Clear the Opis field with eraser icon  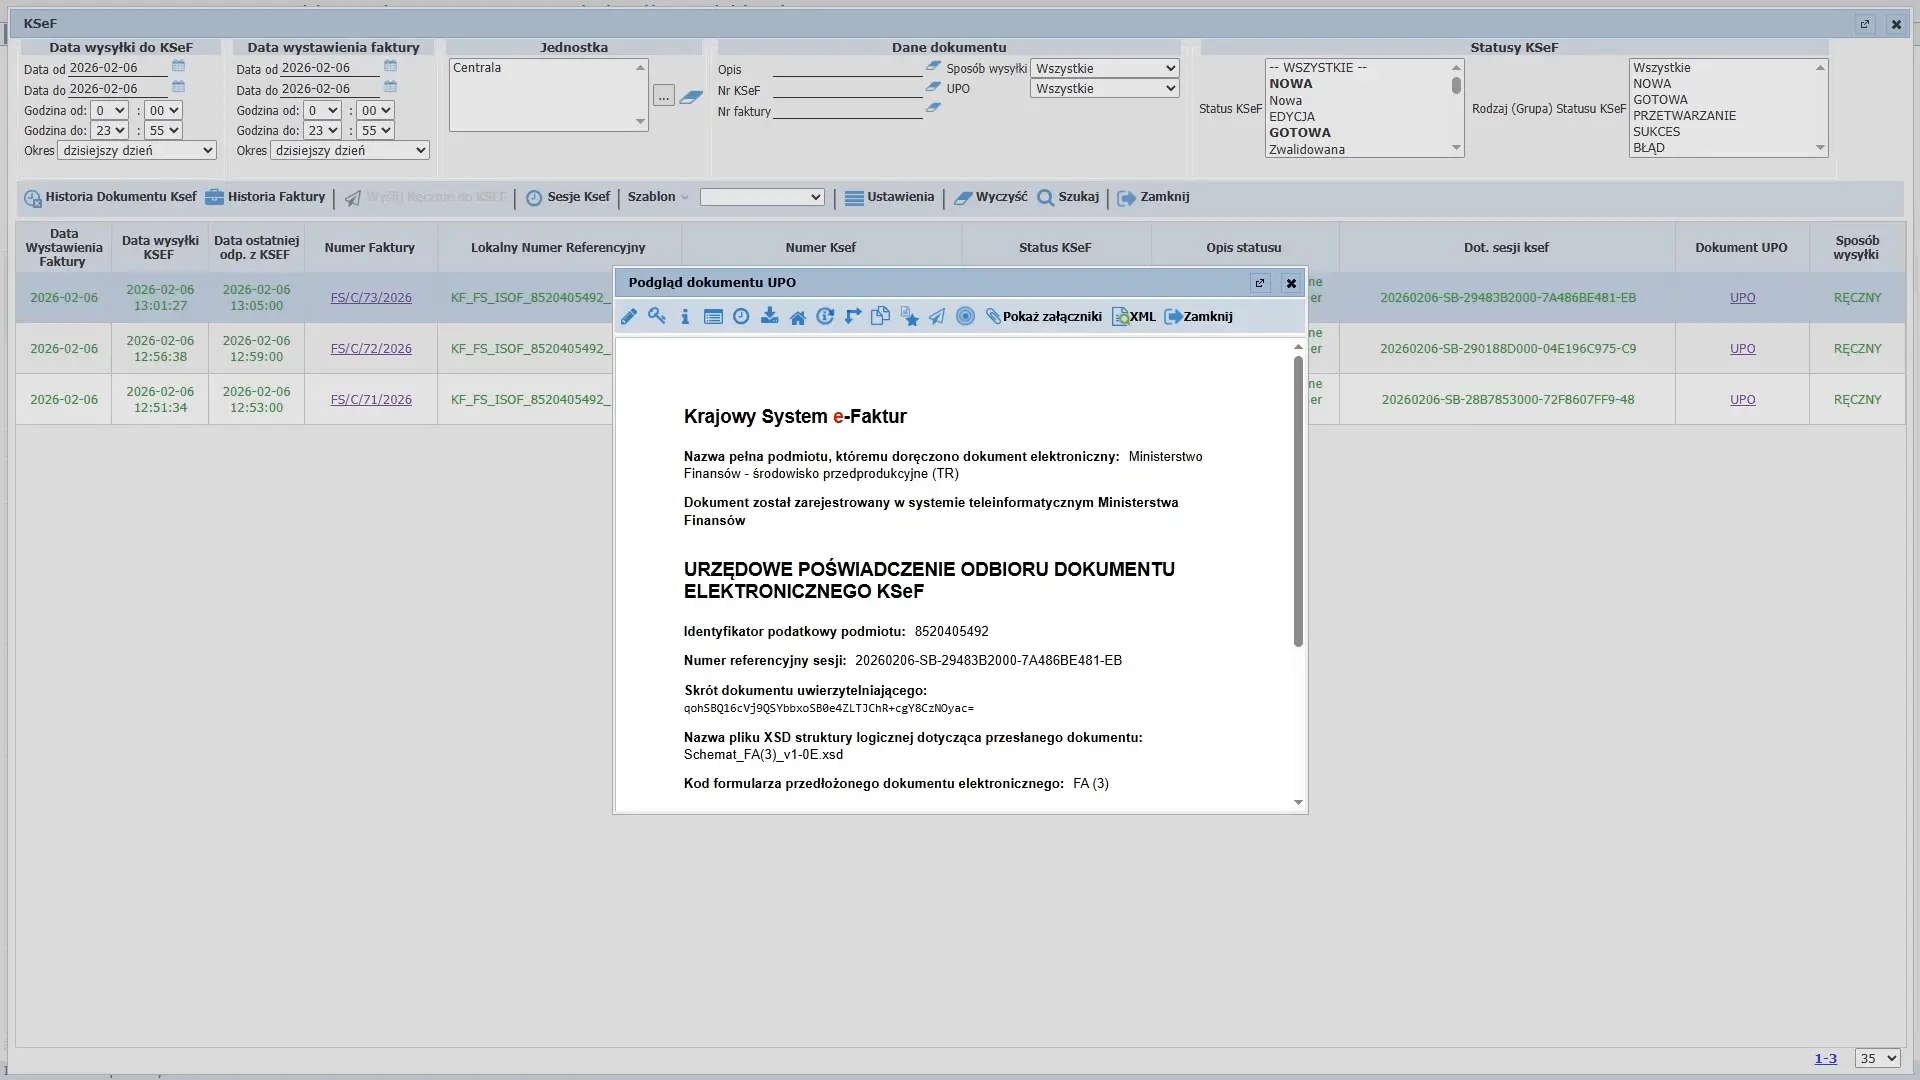pos(933,67)
